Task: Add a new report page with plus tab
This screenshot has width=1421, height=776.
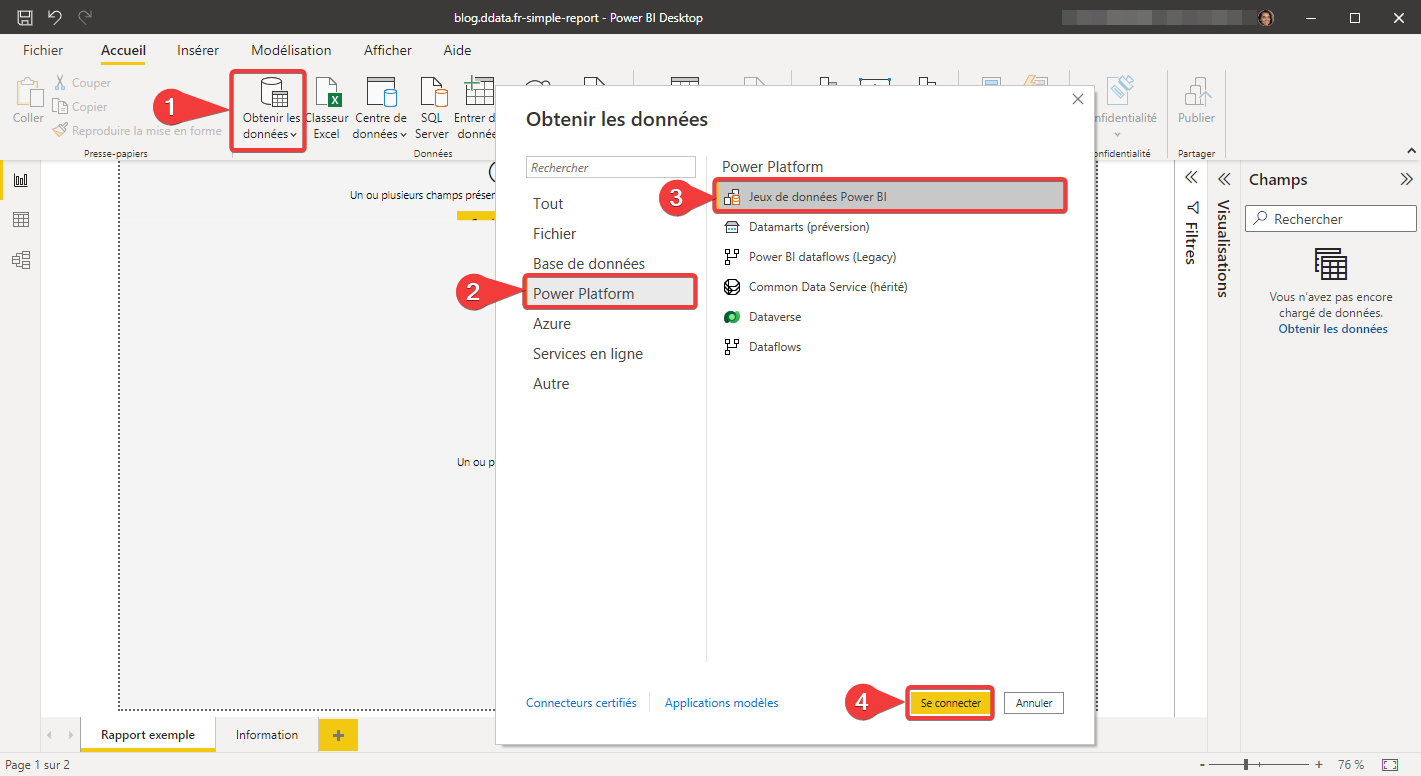Action: pyautogui.click(x=338, y=735)
